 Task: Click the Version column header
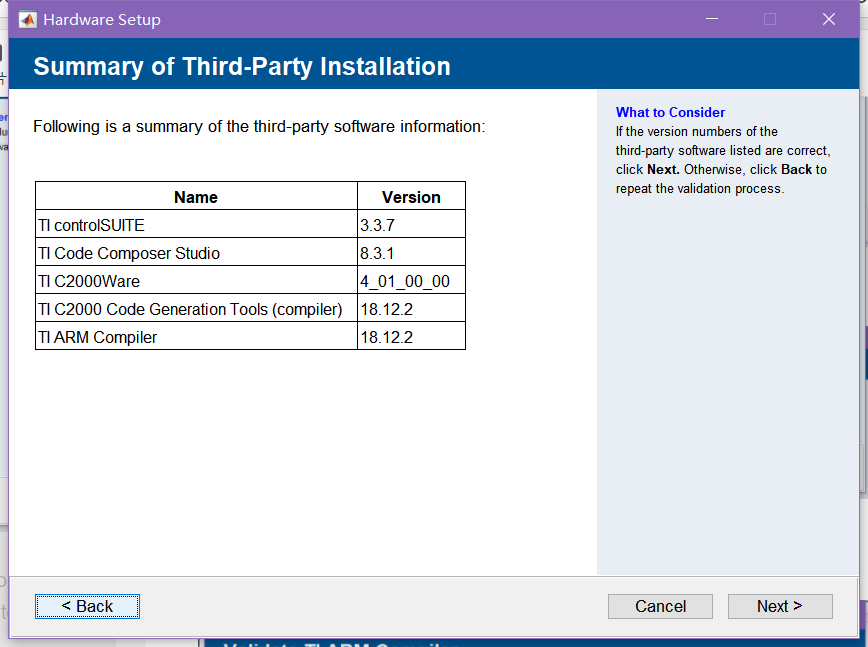pyautogui.click(x=411, y=196)
